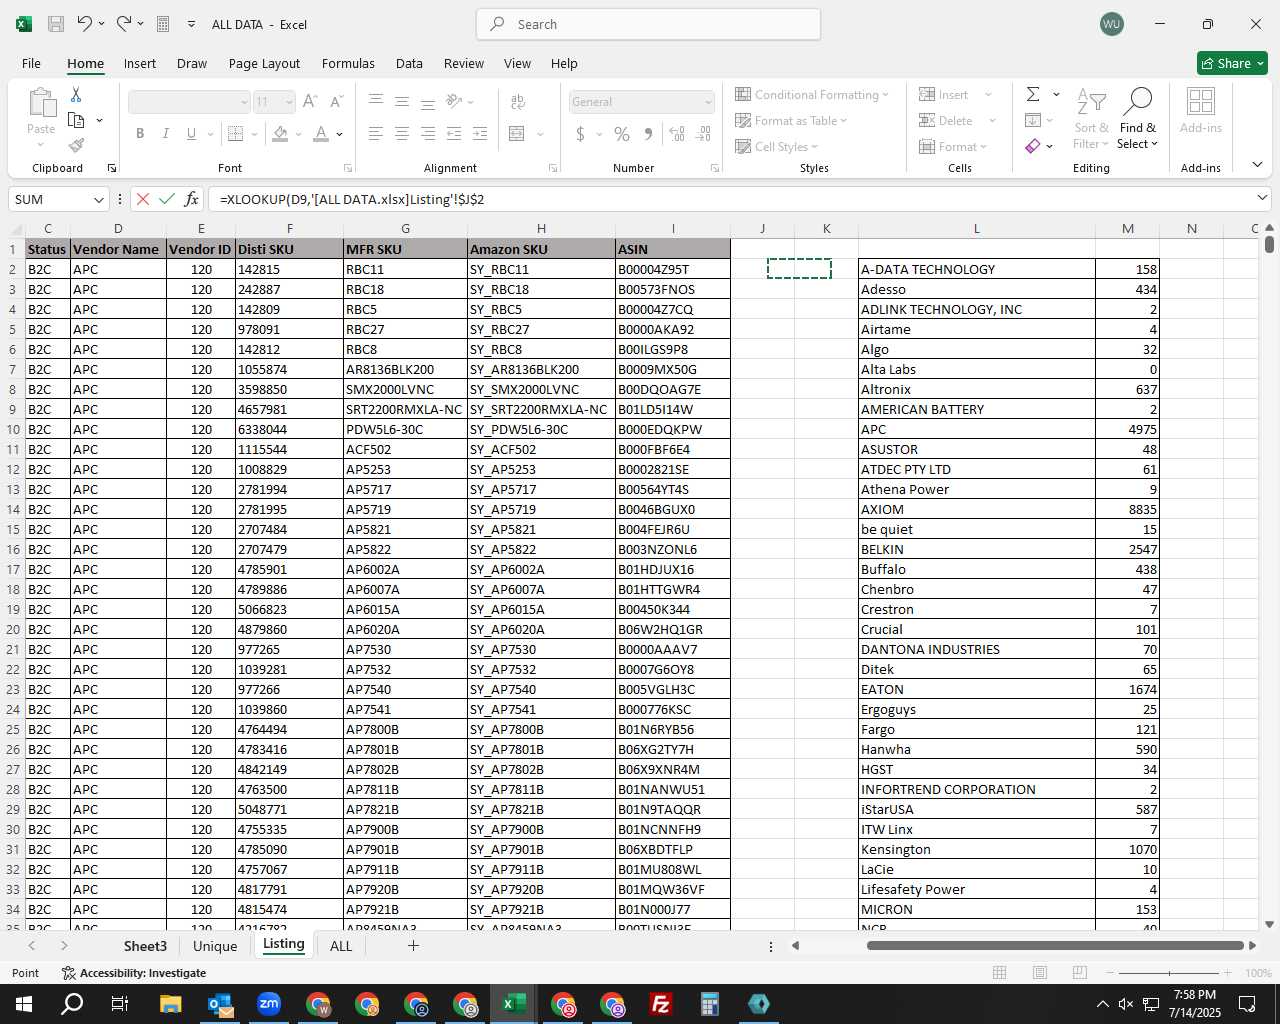The height and width of the screenshot is (1024, 1280).
Task: Open the View ribbon tab
Action: [517, 63]
